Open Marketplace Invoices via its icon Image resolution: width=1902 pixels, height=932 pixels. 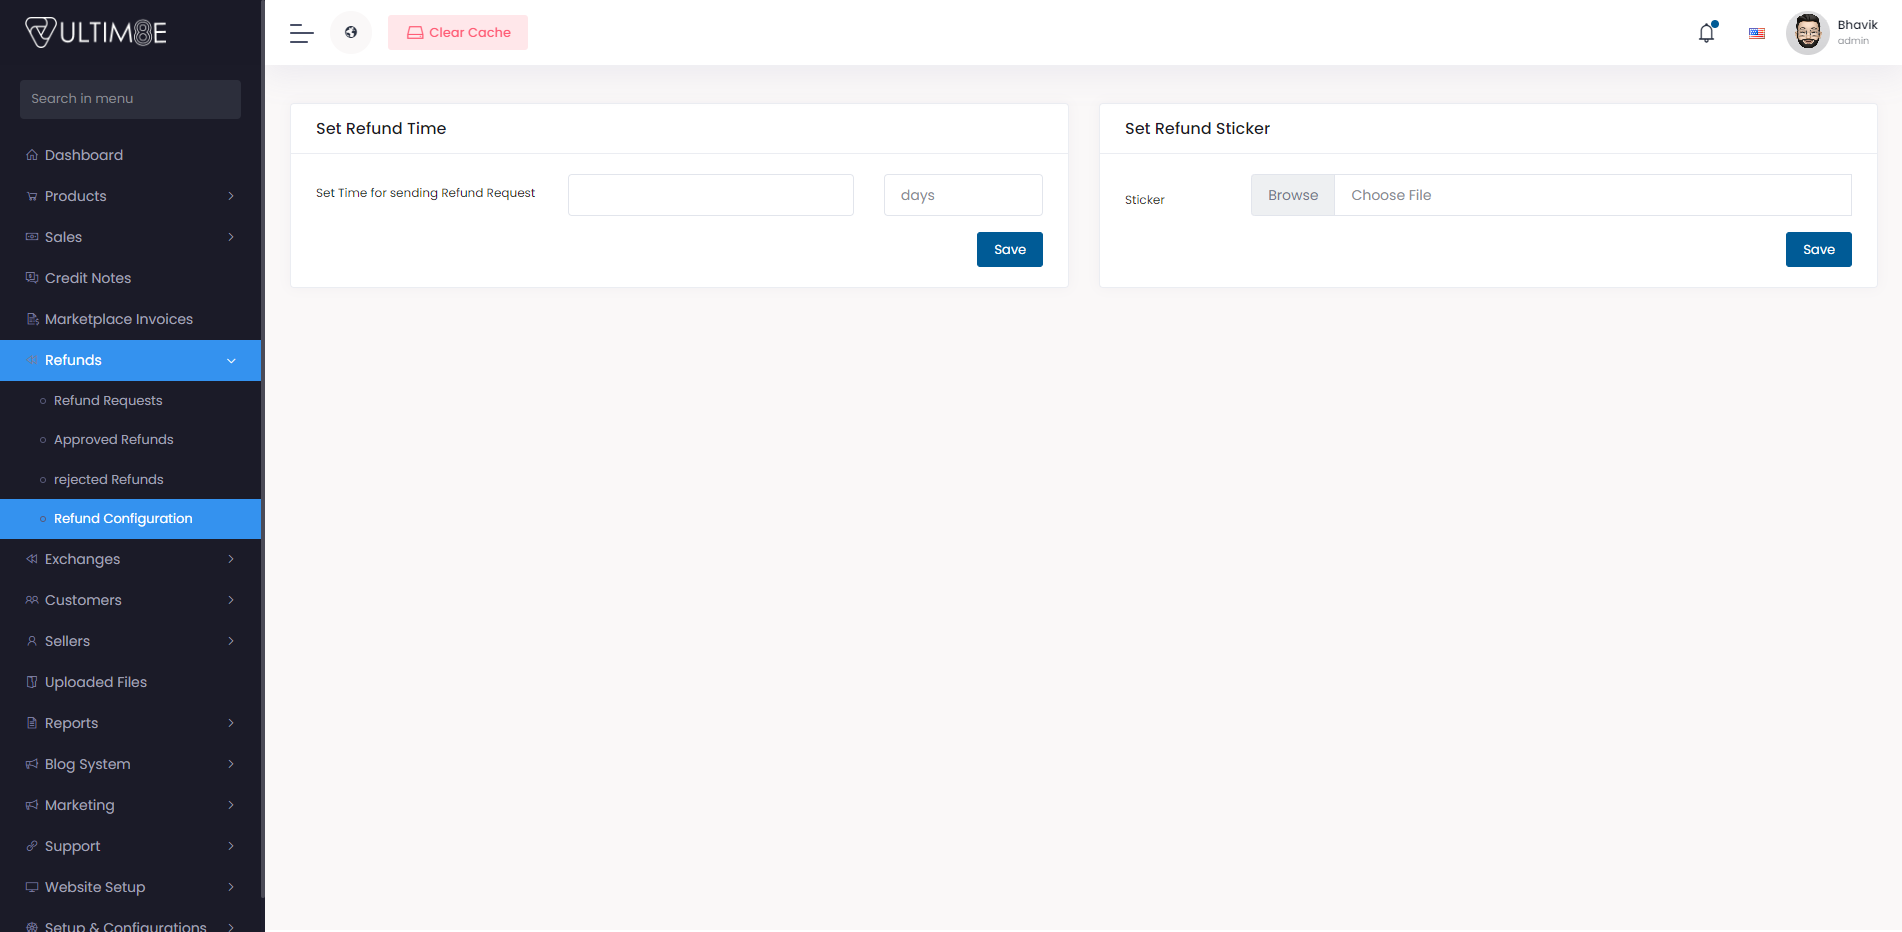32,318
